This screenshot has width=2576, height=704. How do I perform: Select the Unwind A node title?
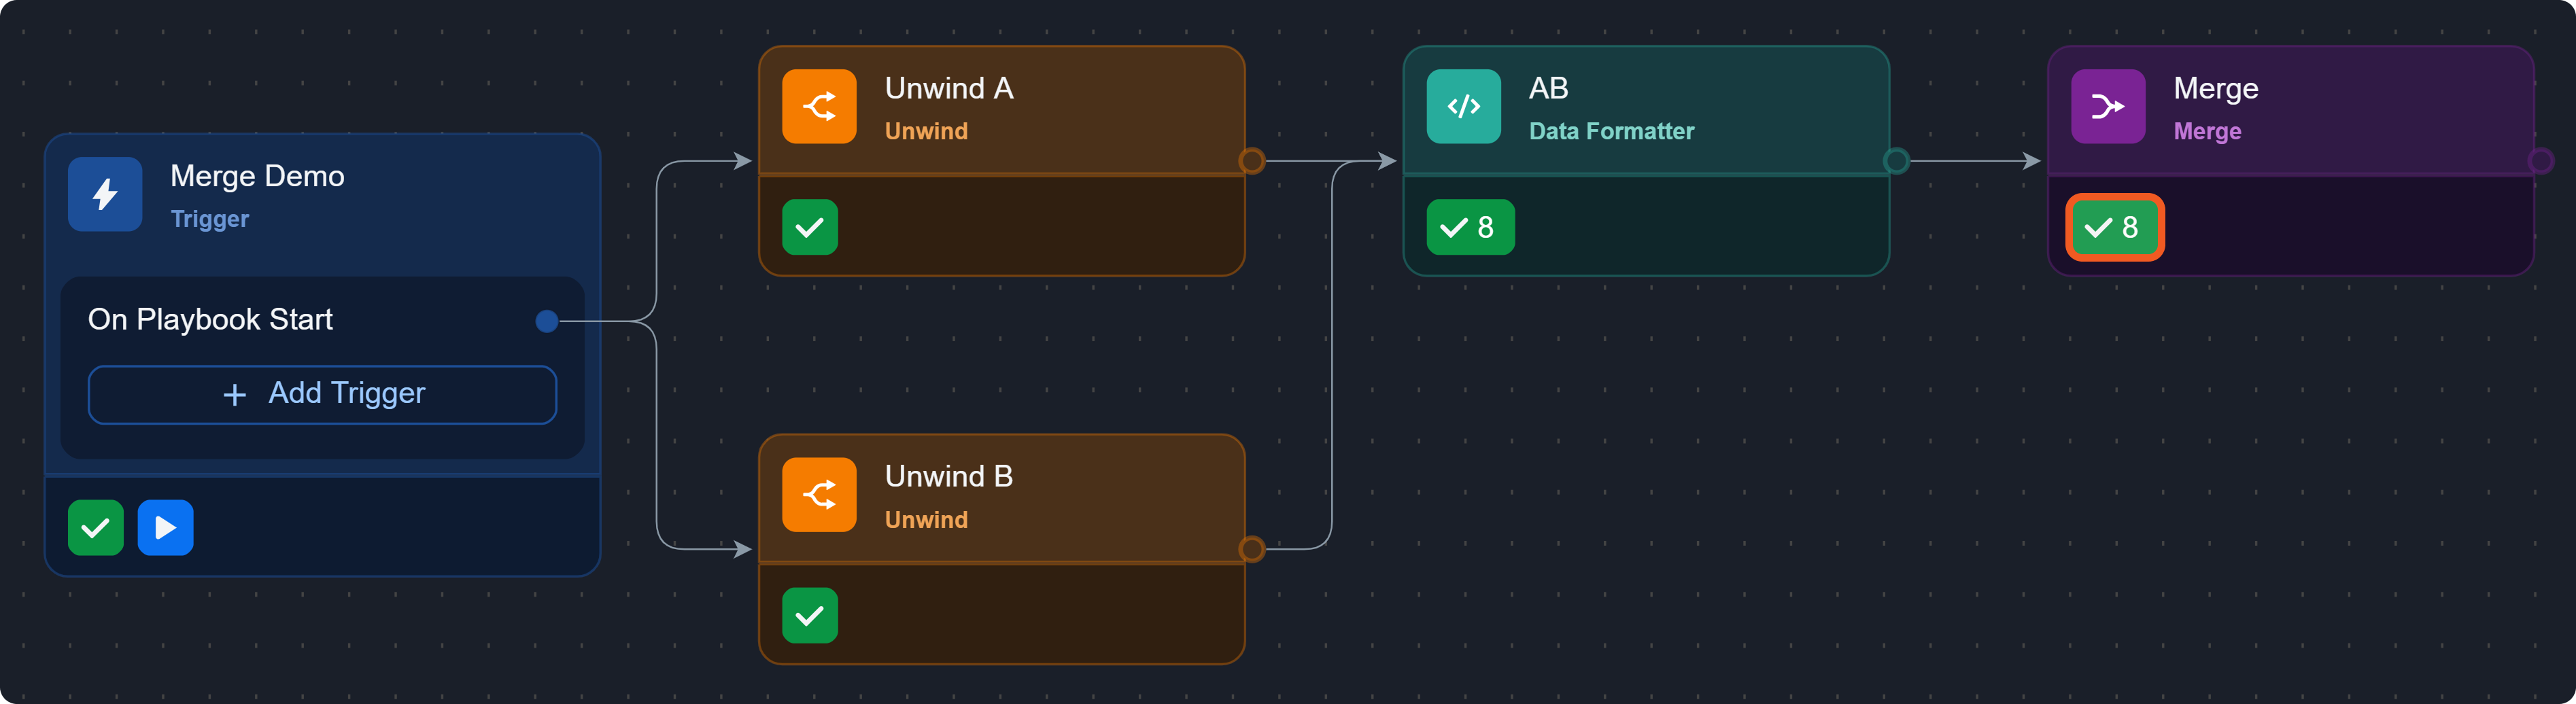[x=948, y=88]
